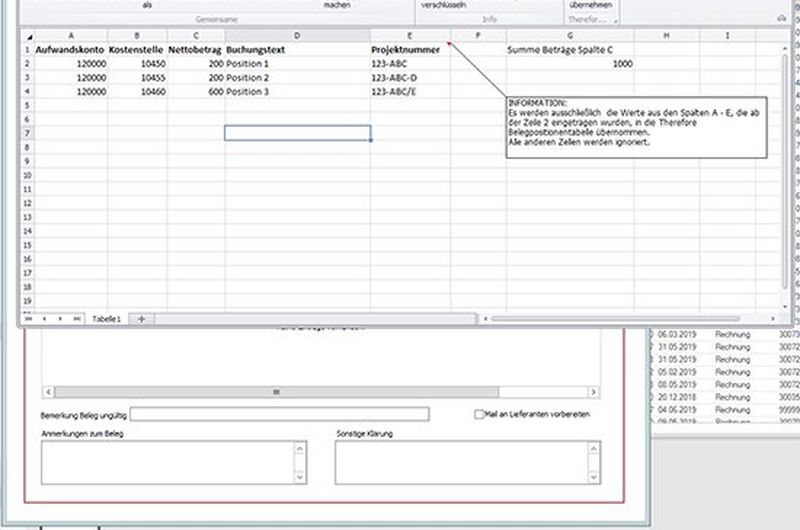Select project number cell 123-ABC/E
Image resolution: width=800 pixels, height=530 pixels.
coord(410,92)
